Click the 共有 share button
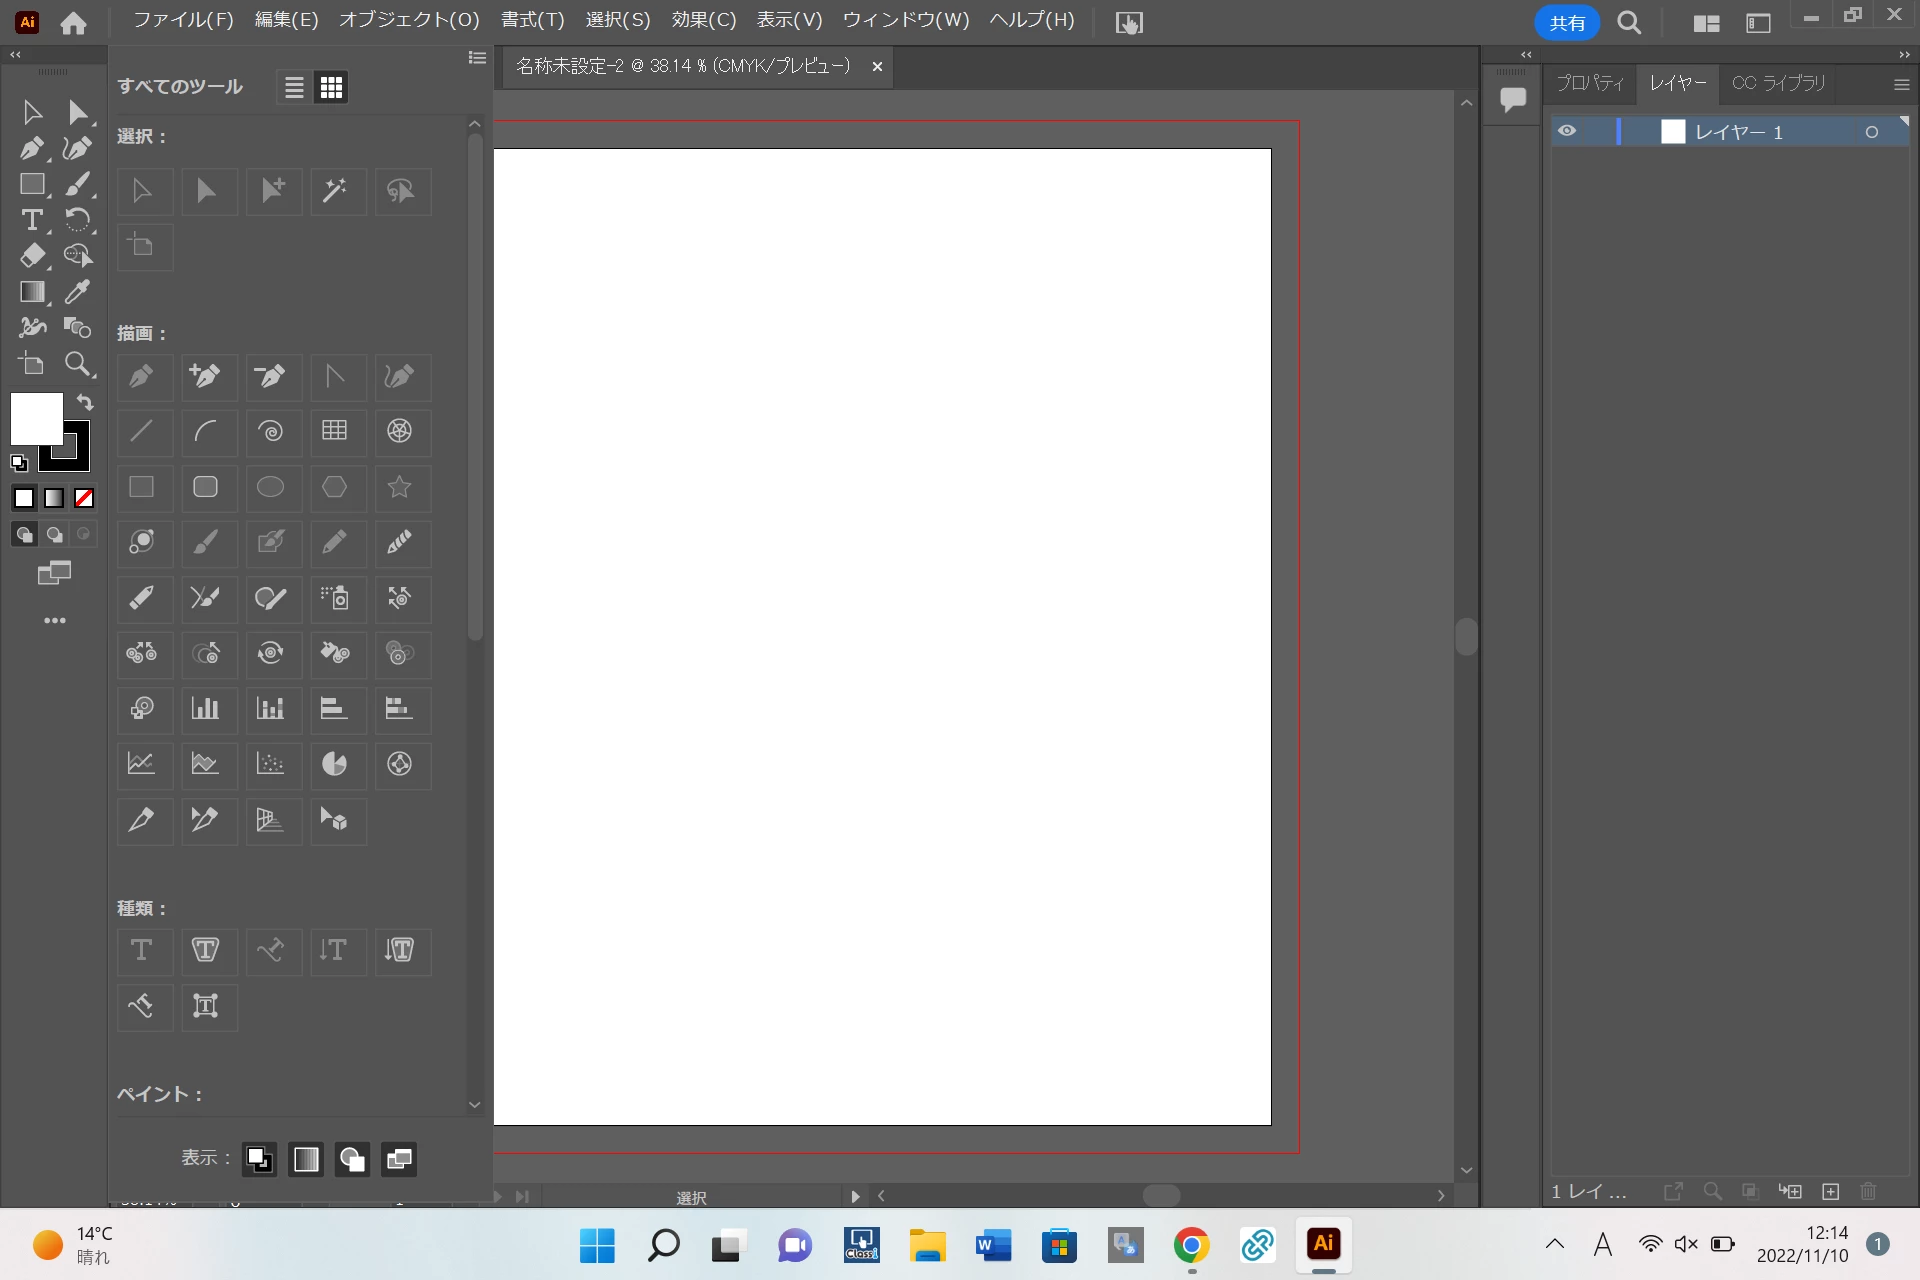 point(1566,22)
